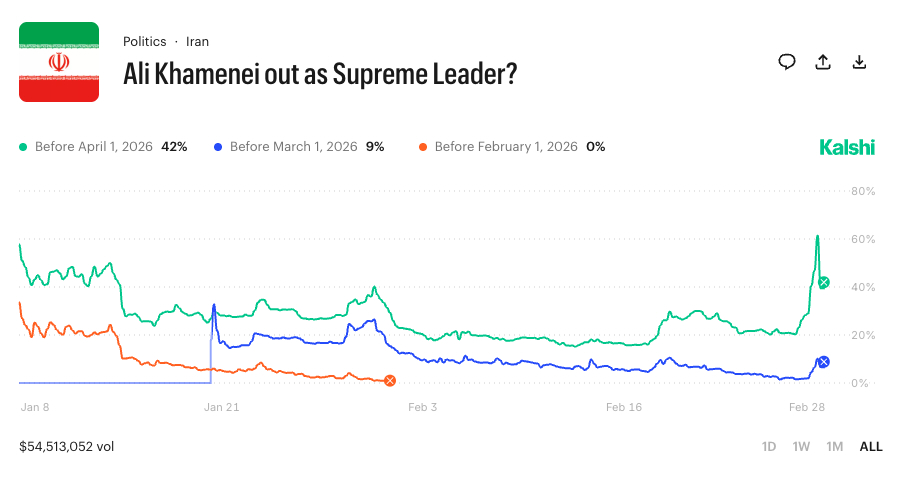907x477 pixels.
Task: Click the blue endpoint marker on chart
Action: tap(823, 362)
